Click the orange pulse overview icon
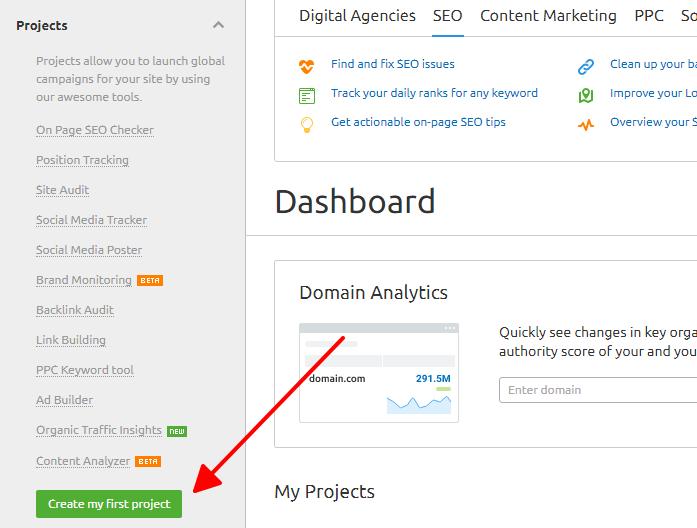Screen dimensions: 697x528 [x=586, y=124]
